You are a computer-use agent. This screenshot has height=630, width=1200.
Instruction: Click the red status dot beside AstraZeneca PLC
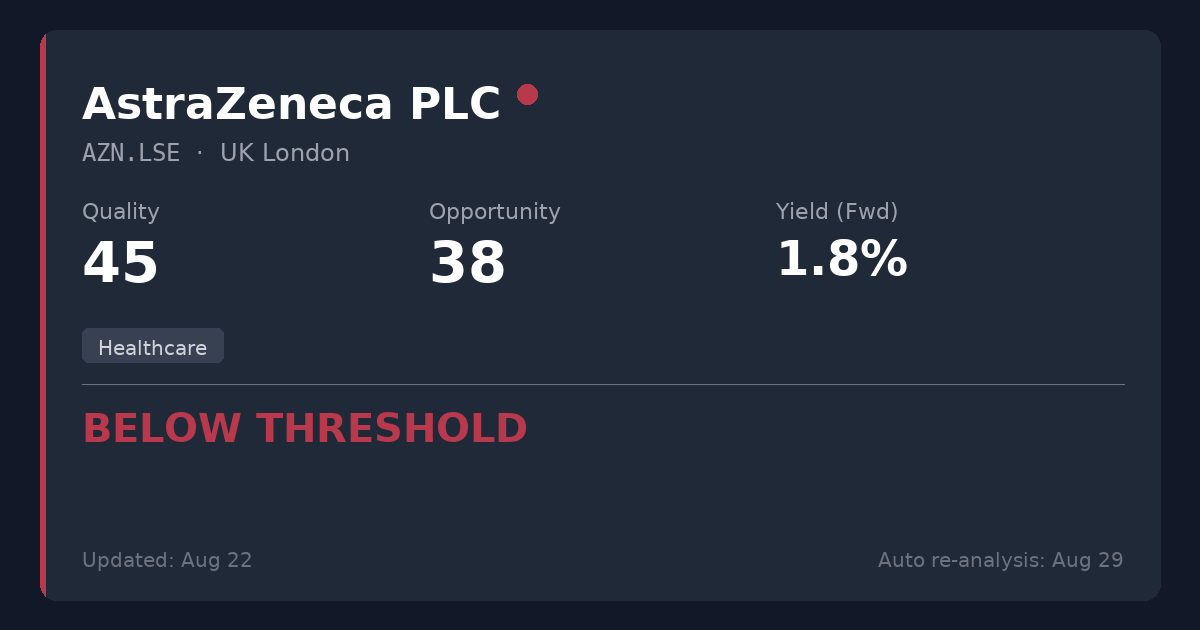pyautogui.click(x=527, y=94)
